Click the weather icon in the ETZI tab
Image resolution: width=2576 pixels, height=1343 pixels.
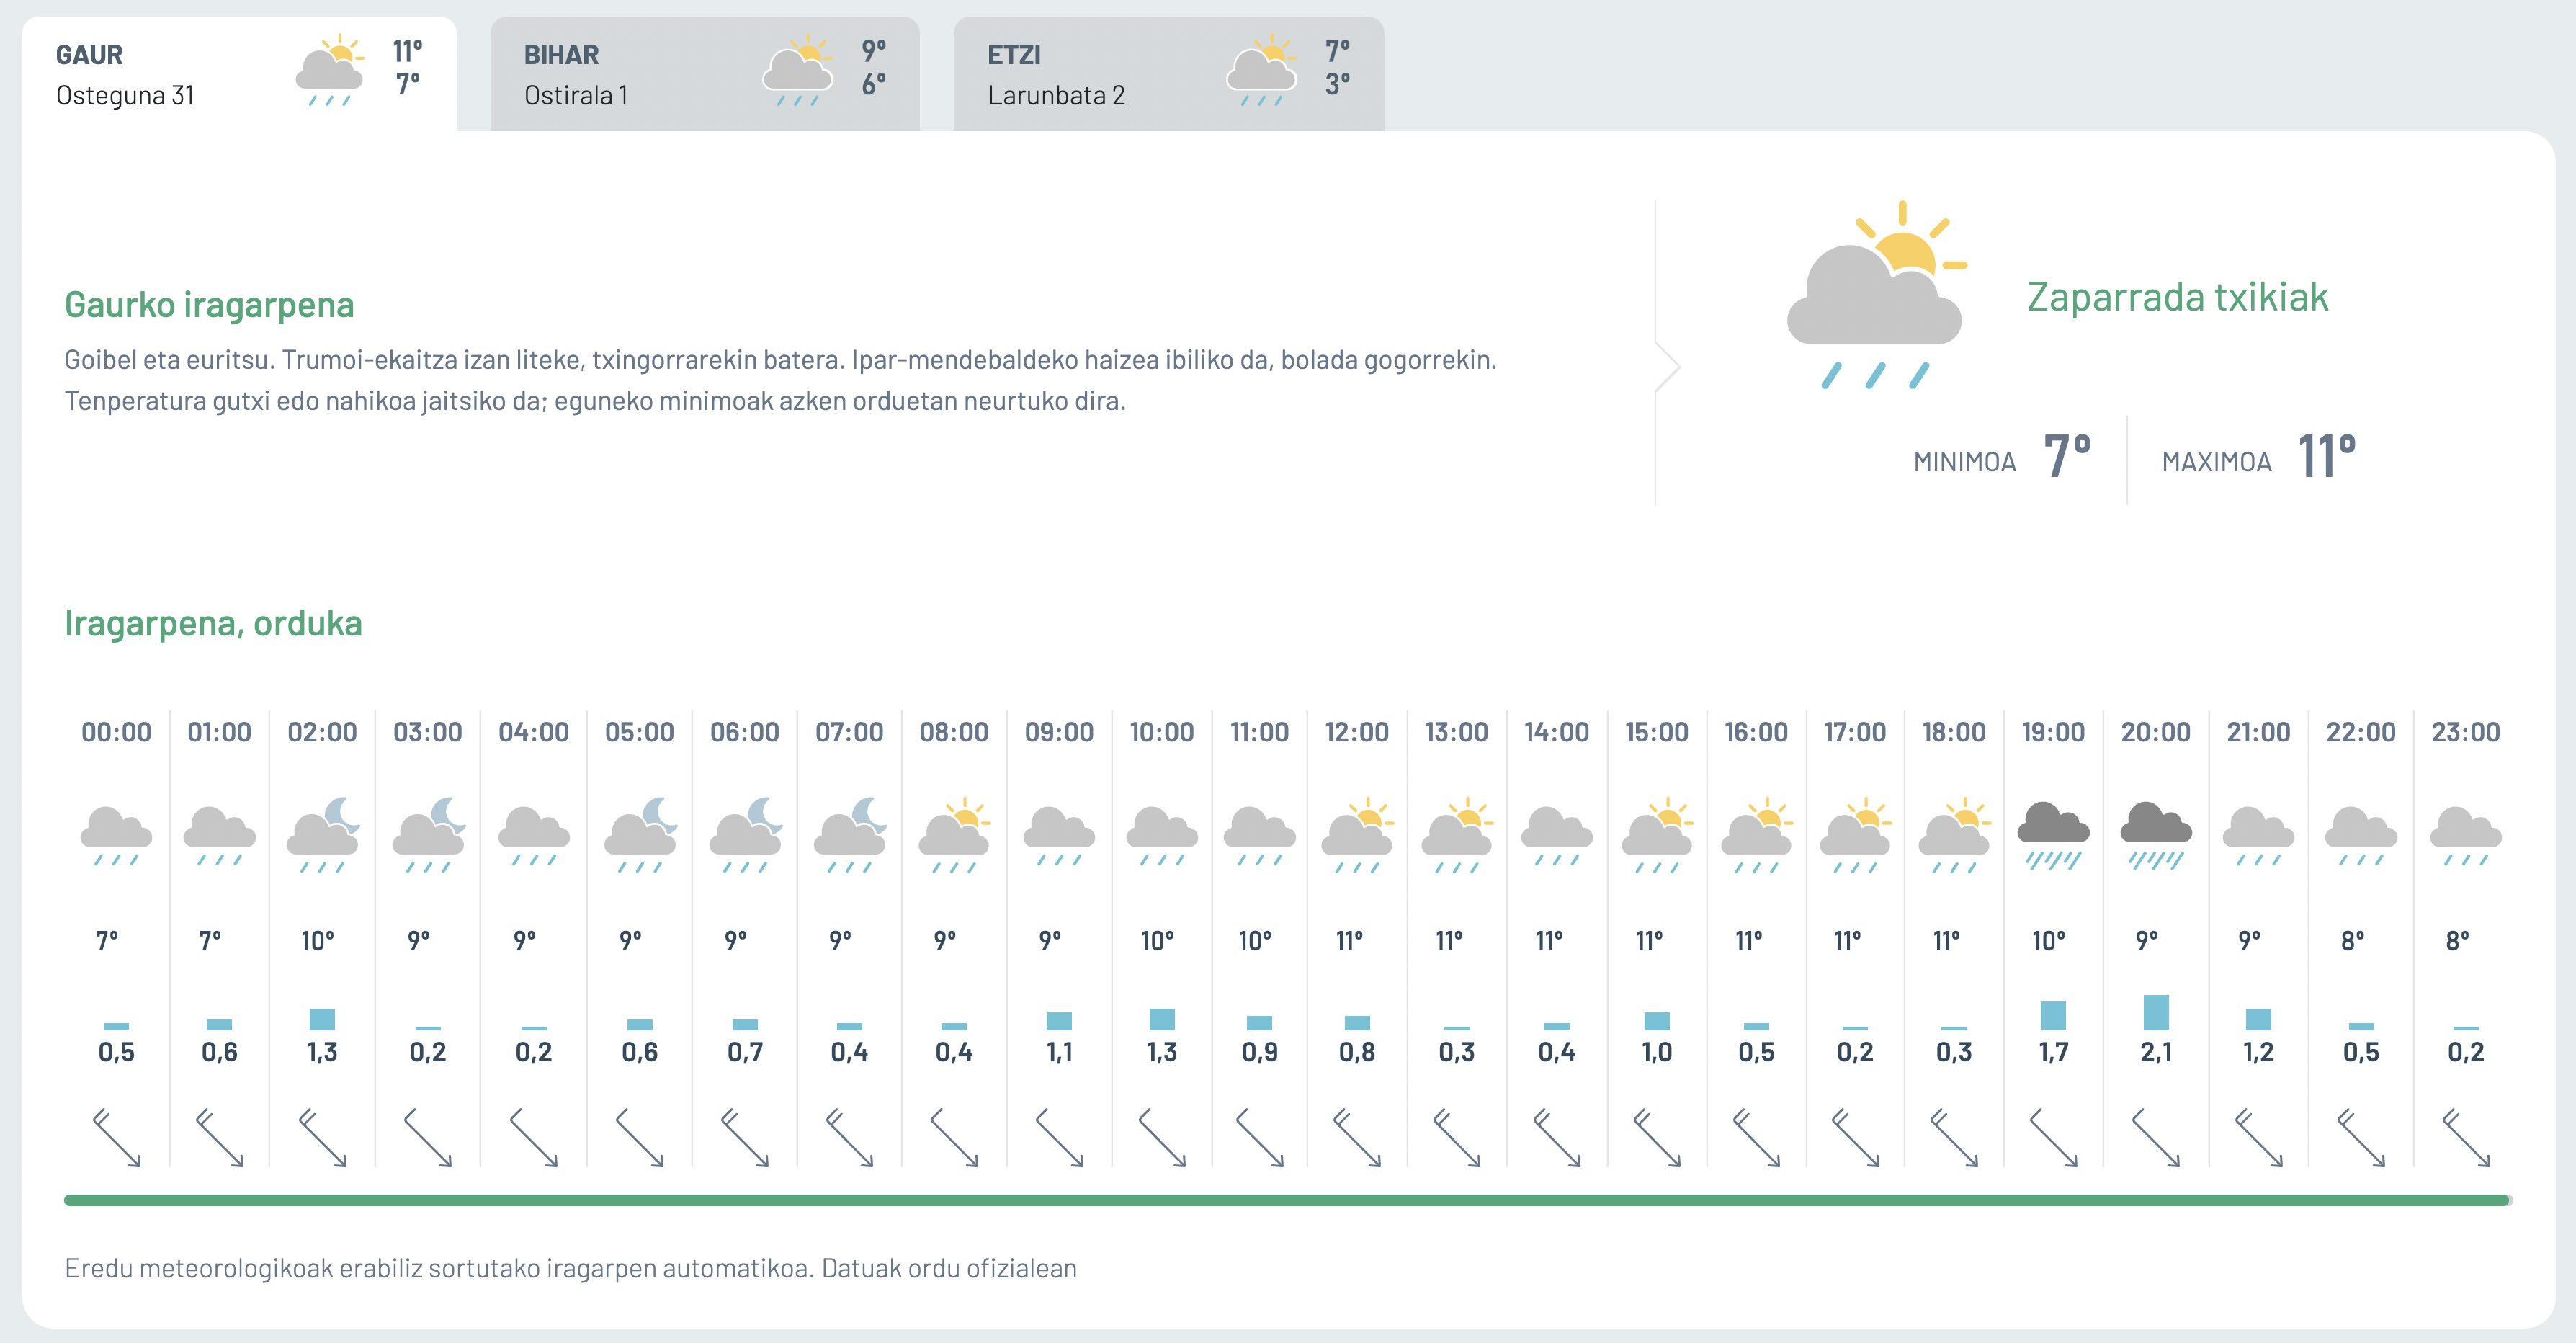click(x=1261, y=71)
